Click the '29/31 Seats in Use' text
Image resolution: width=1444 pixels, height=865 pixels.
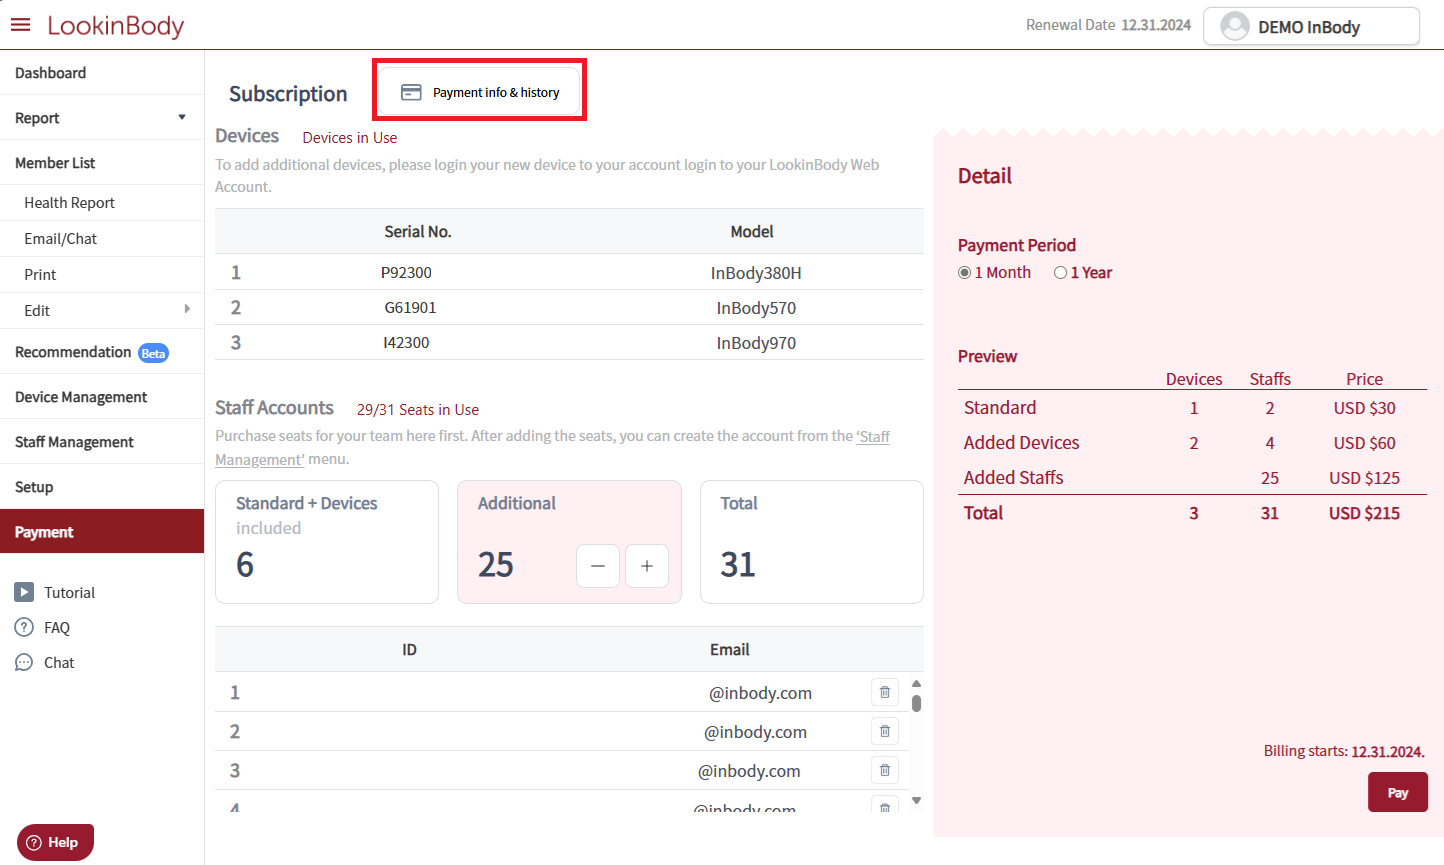point(418,410)
